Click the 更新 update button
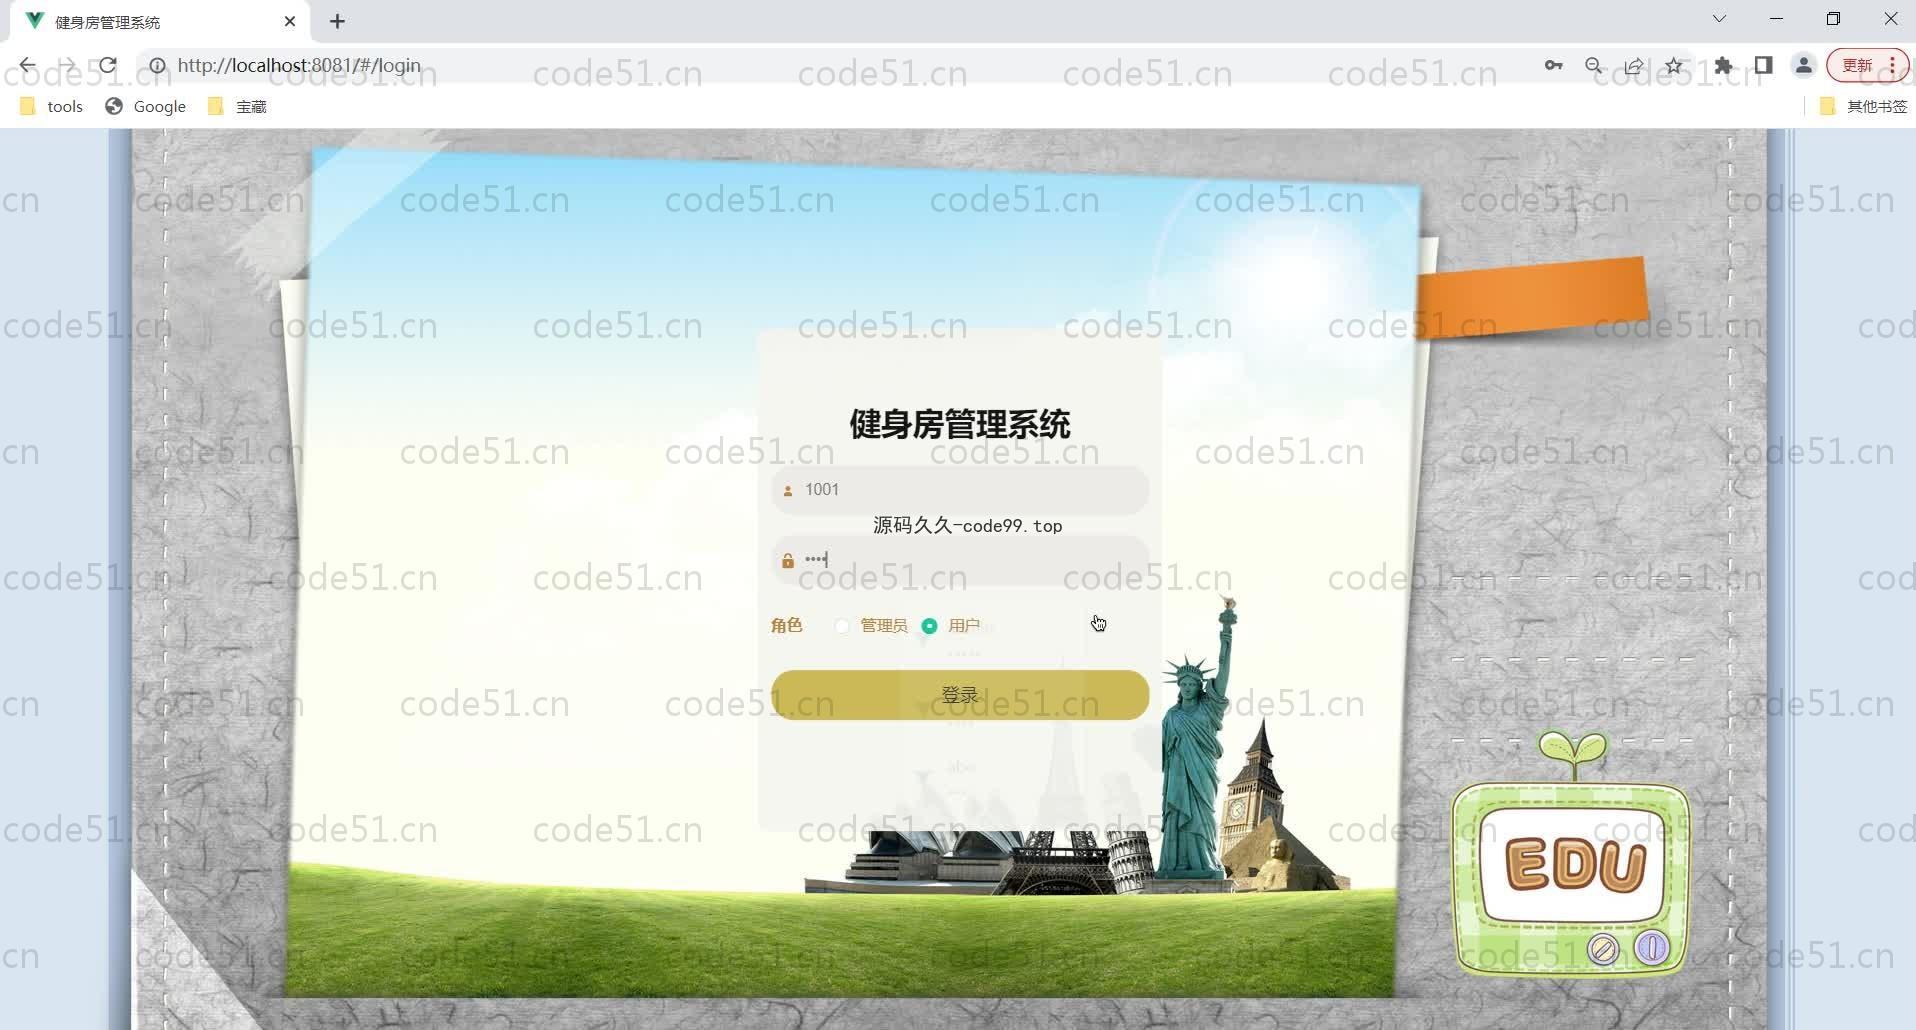This screenshot has height=1030, width=1916. (1867, 65)
